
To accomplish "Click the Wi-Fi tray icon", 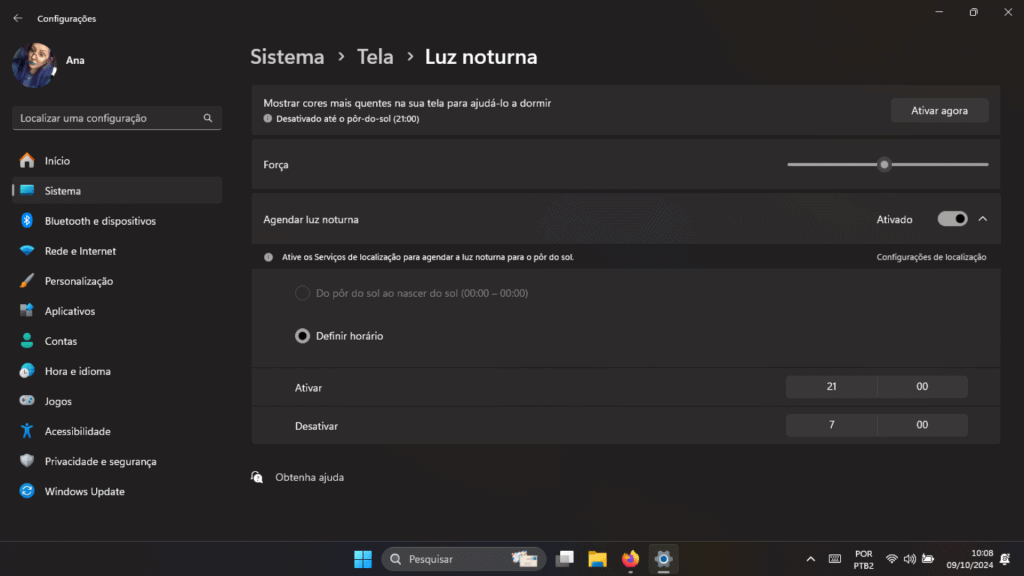I will [x=891, y=559].
